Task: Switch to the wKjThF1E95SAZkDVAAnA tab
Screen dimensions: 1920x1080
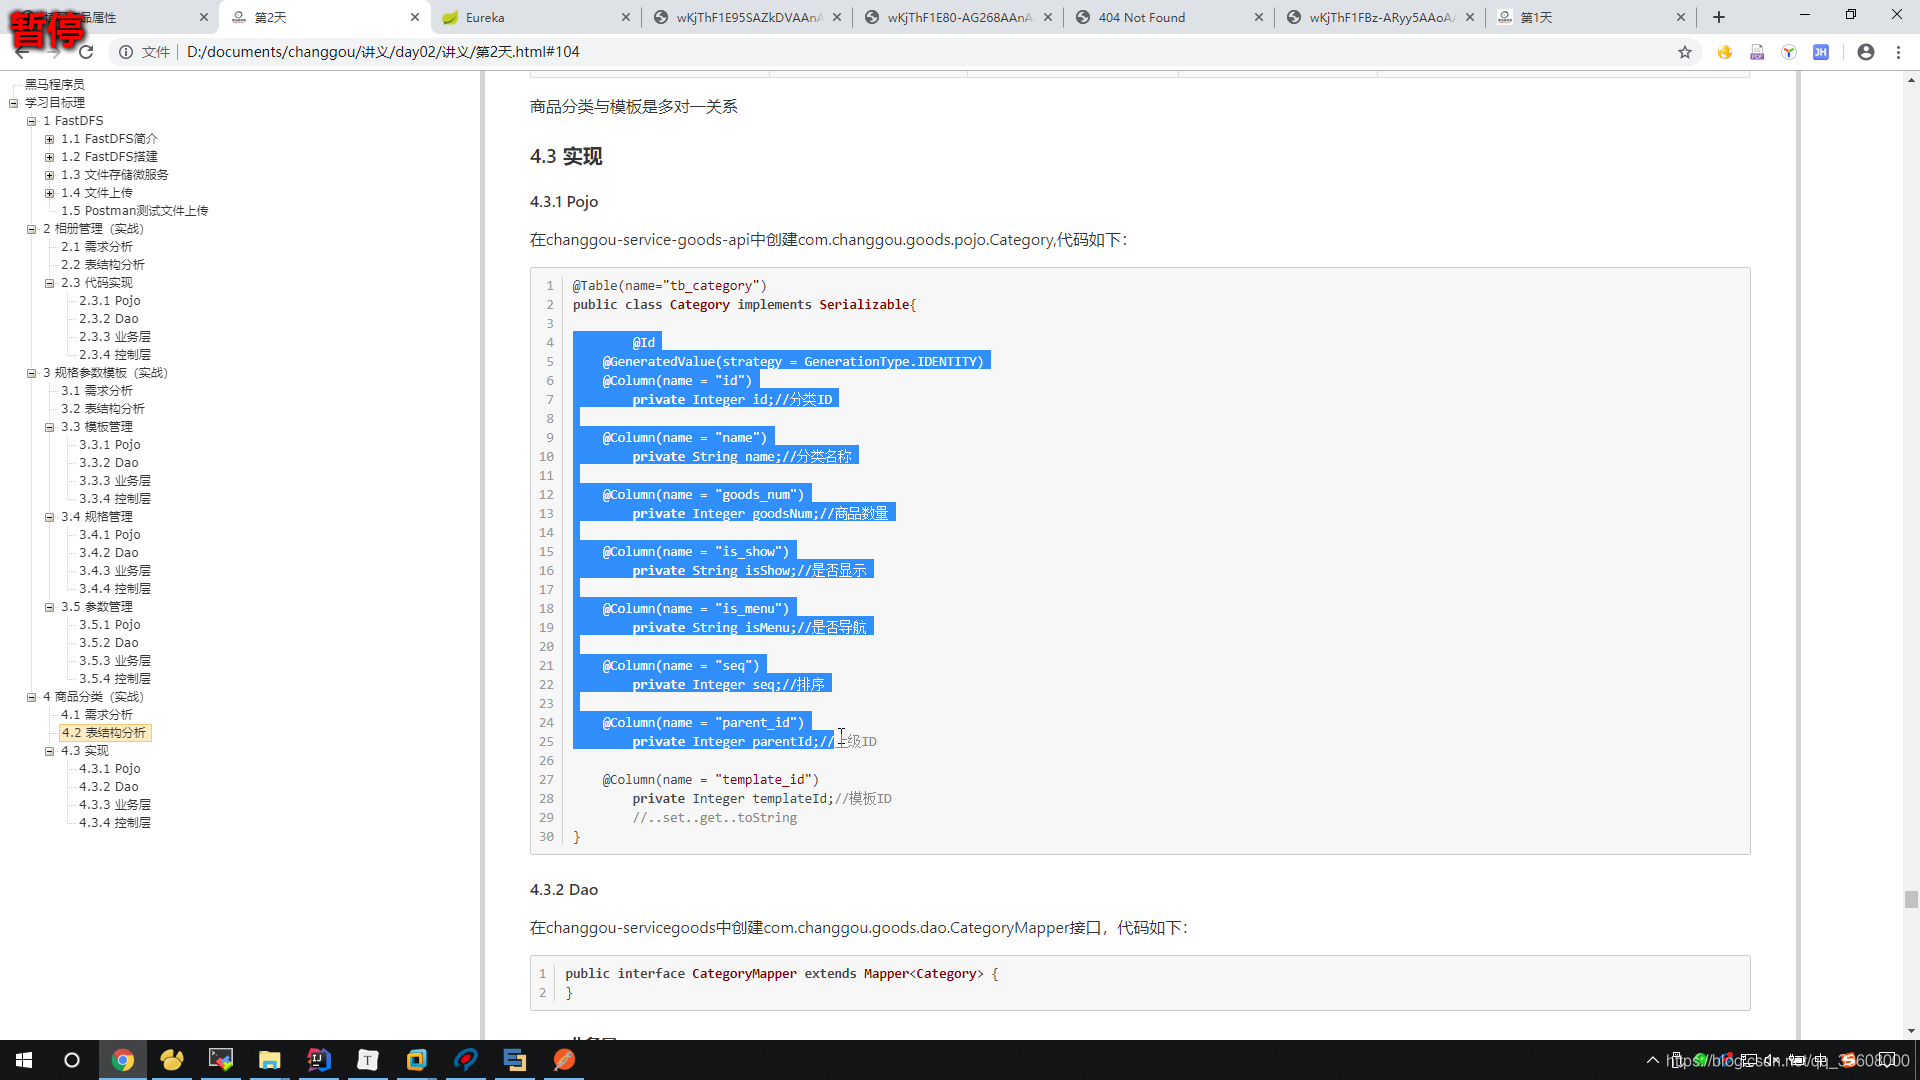Action: tap(747, 17)
